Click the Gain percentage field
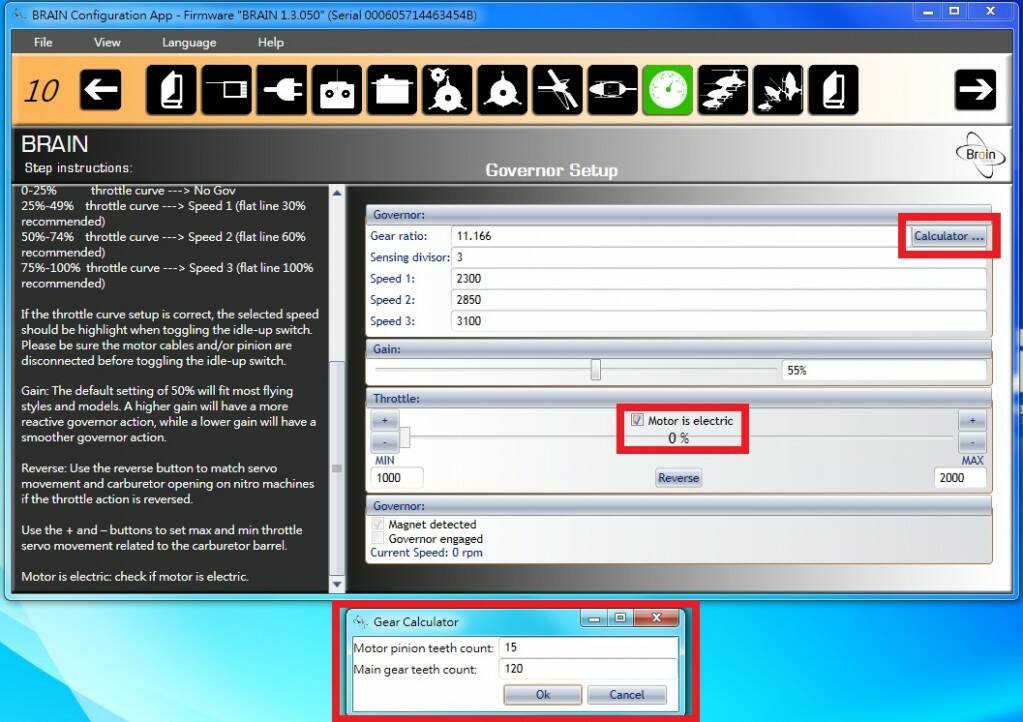 tap(883, 370)
